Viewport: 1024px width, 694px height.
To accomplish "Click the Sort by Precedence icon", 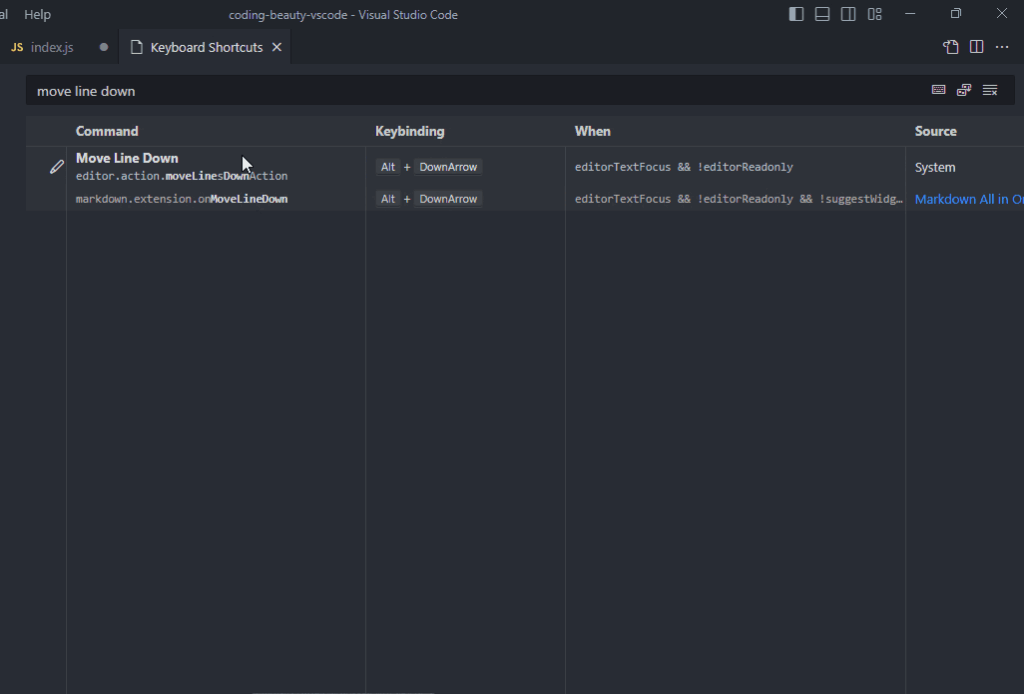I will [x=964, y=90].
